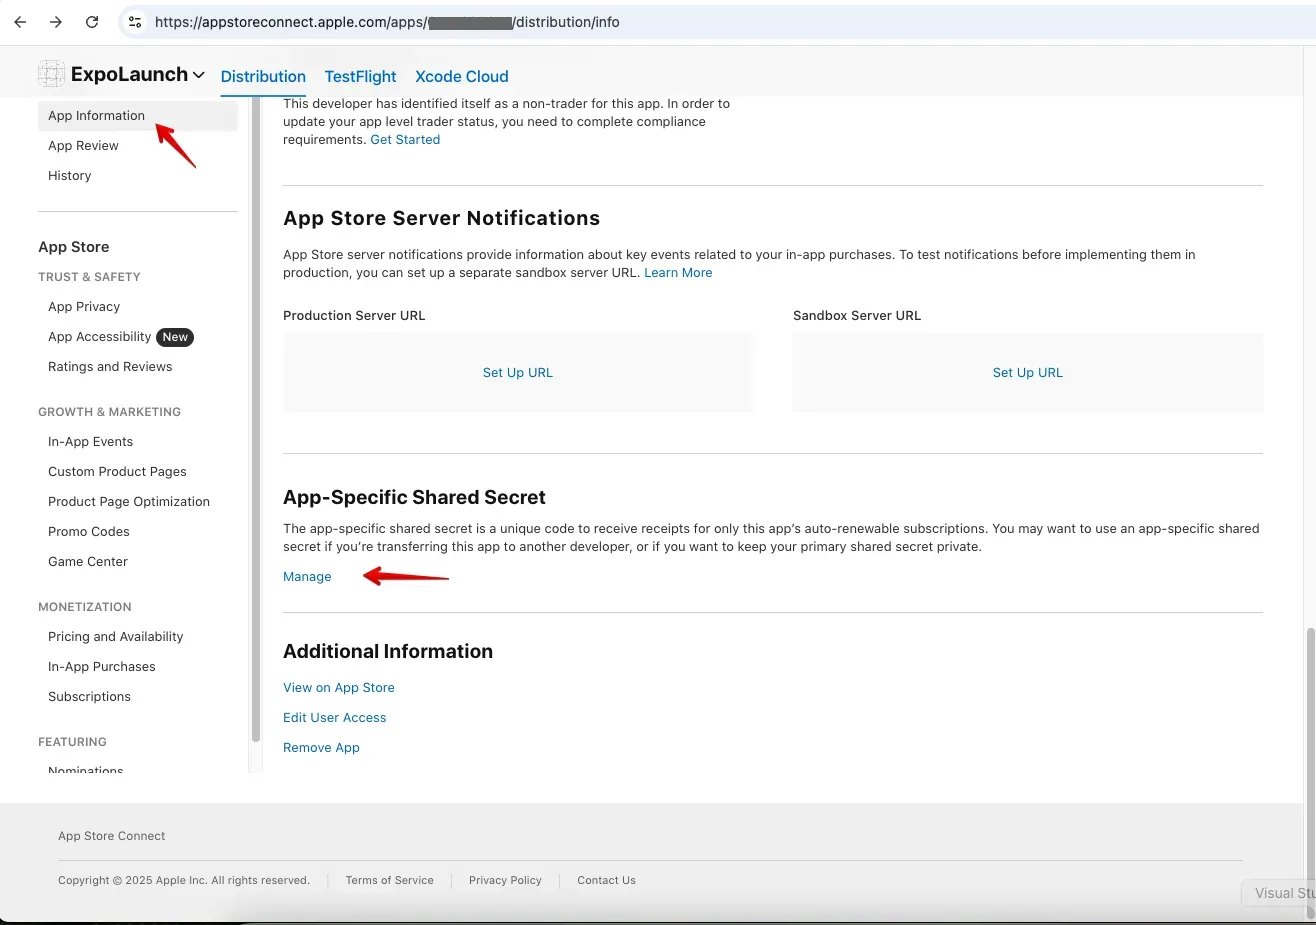
Task: Select App Information in the sidebar
Action: (138, 116)
